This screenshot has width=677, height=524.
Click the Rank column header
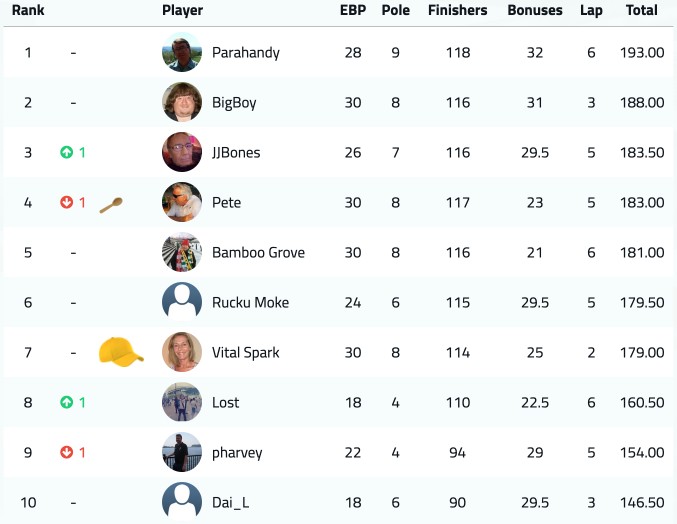click(28, 10)
